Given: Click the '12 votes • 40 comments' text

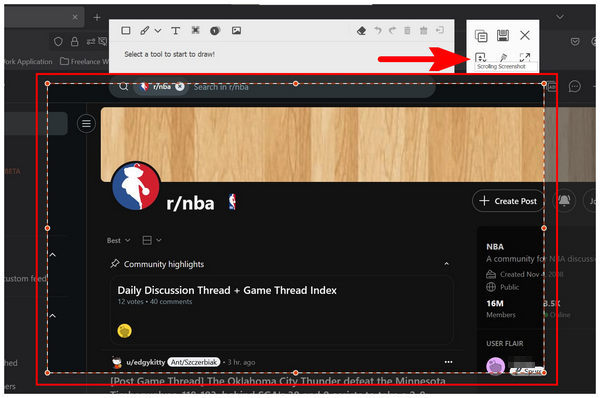Looking at the screenshot, I should coord(155,302).
